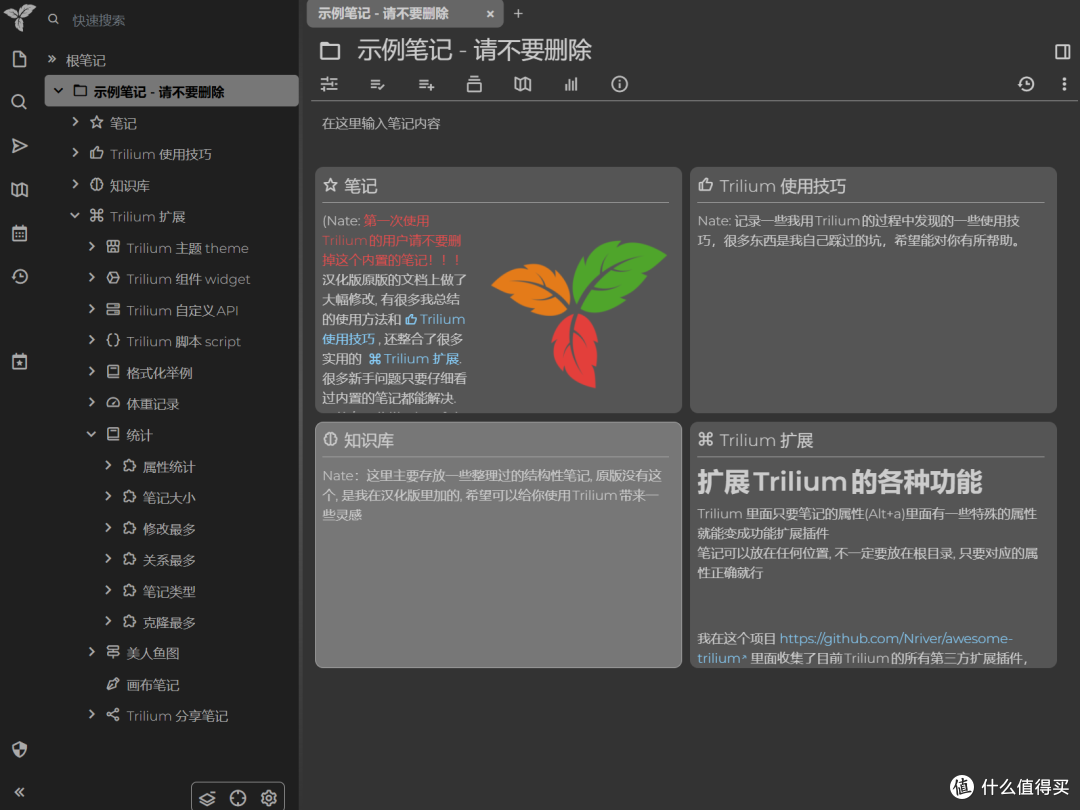This screenshot has height=810, width=1080.
Task: Open tree settings gear icon
Action: click(269, 798)
